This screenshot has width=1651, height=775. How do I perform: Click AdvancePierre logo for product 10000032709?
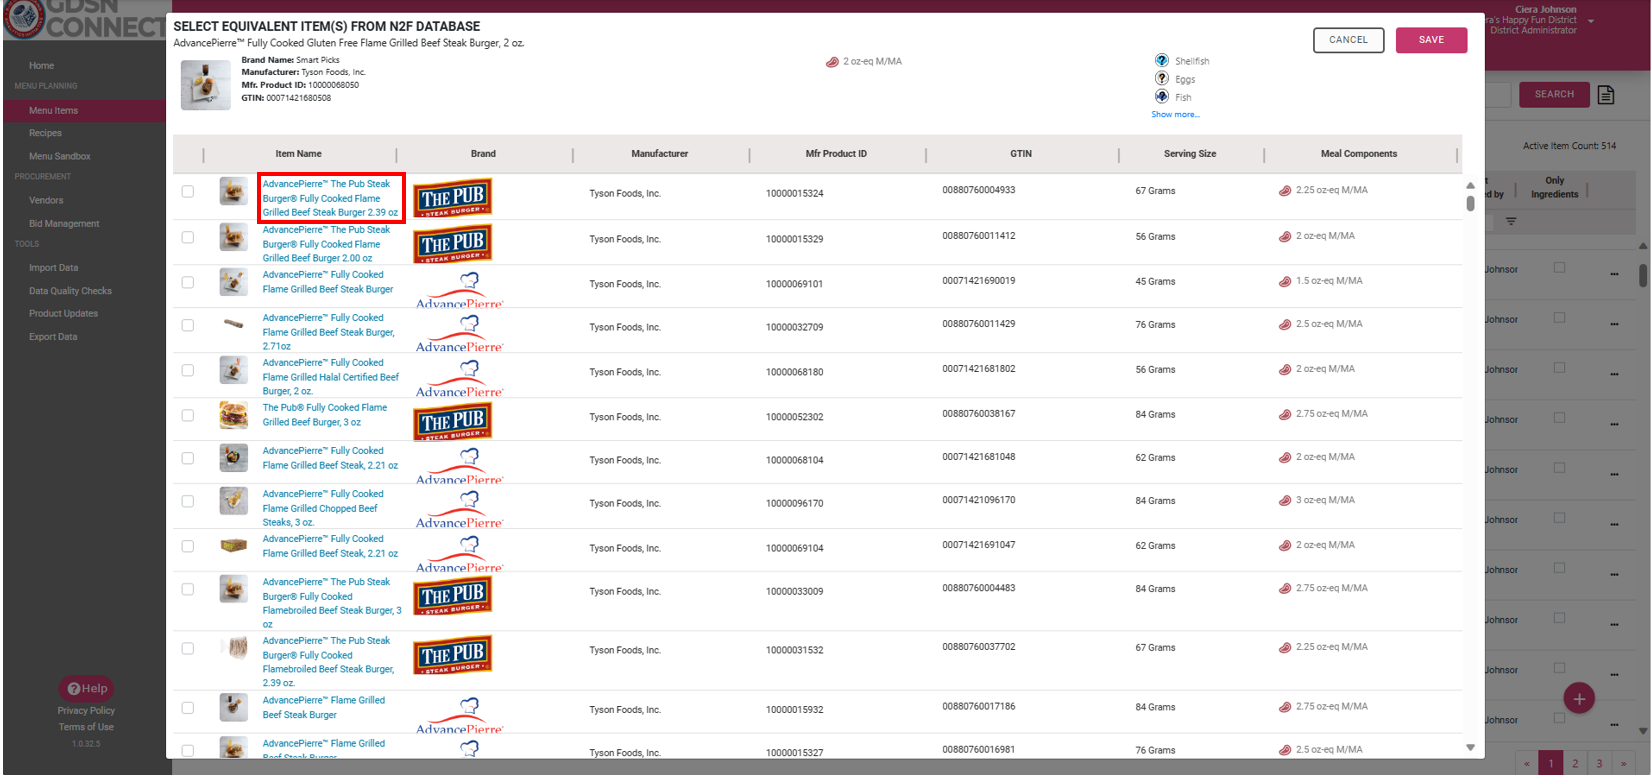pos(460,333)
